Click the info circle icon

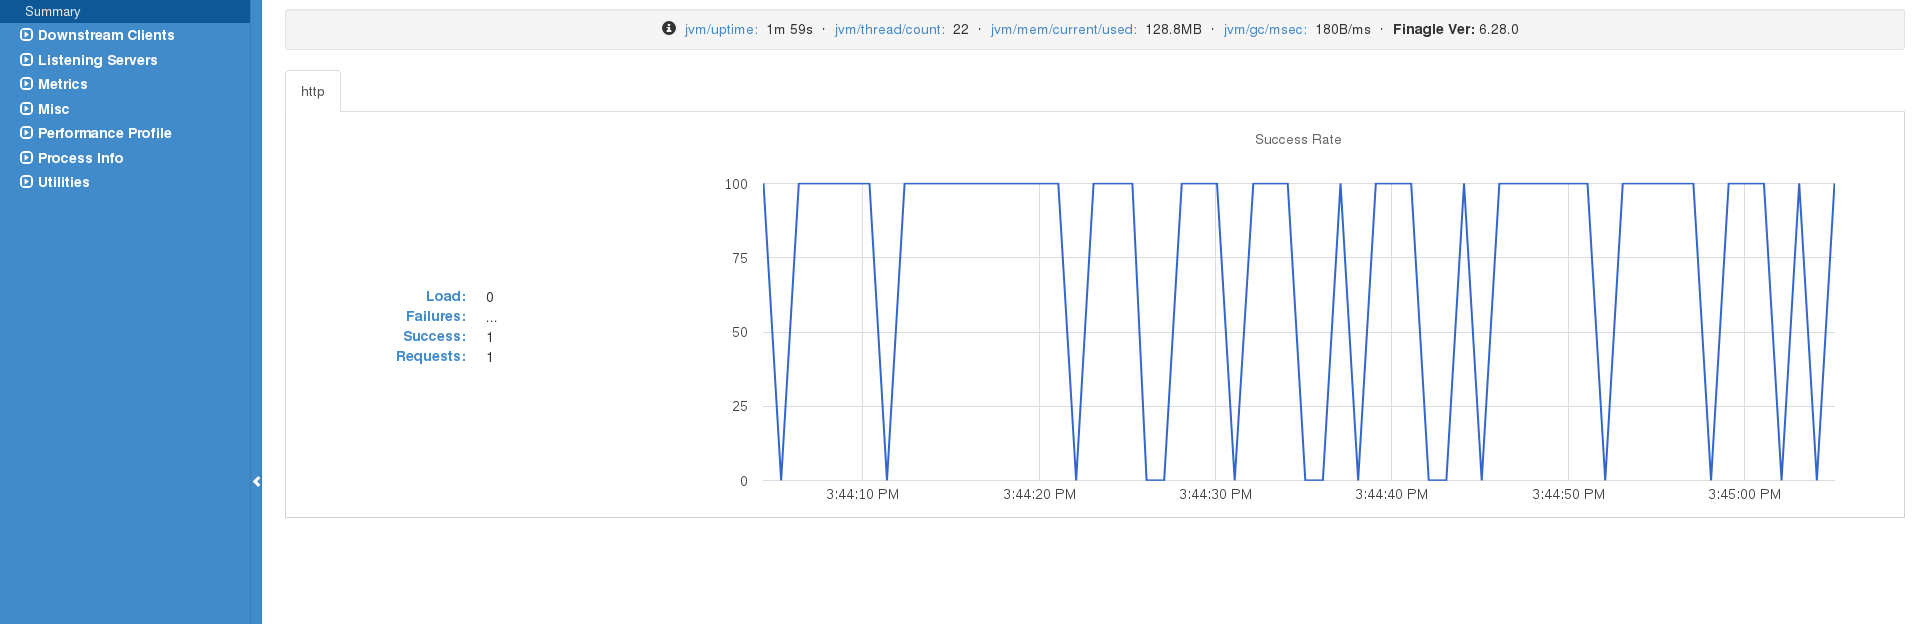pos(669,29)
